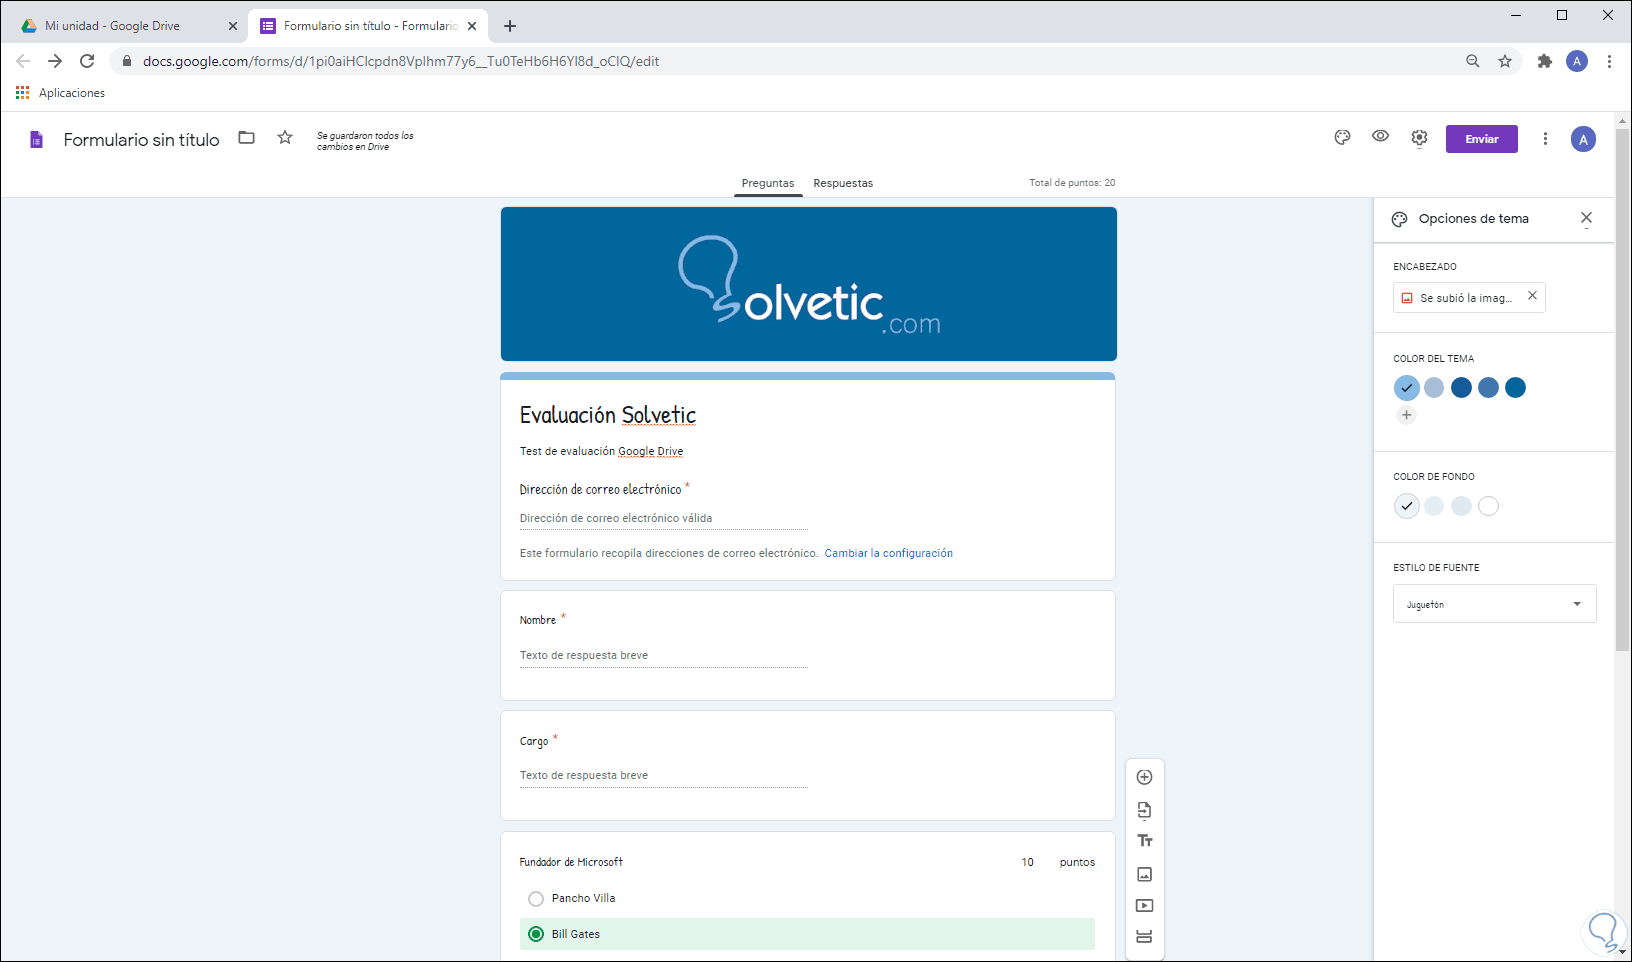
Task: Open the Cambiar la configuración link
Action: (888, 553)
